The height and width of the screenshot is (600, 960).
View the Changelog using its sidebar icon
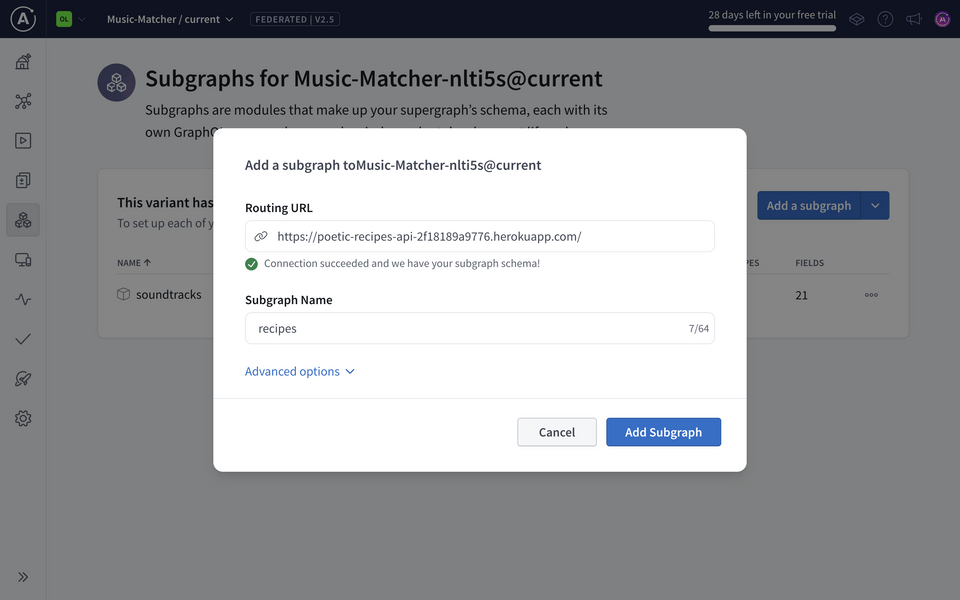pos(23,180)
